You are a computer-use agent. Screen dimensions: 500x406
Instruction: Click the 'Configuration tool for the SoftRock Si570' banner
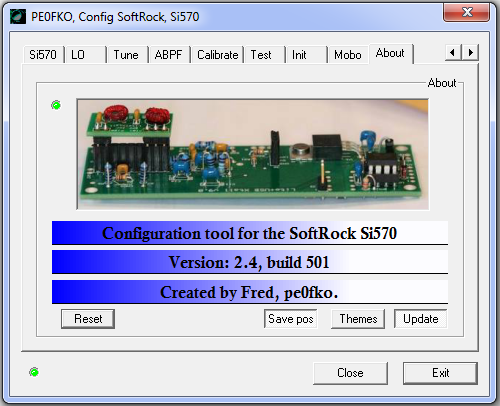coord(250,233)
